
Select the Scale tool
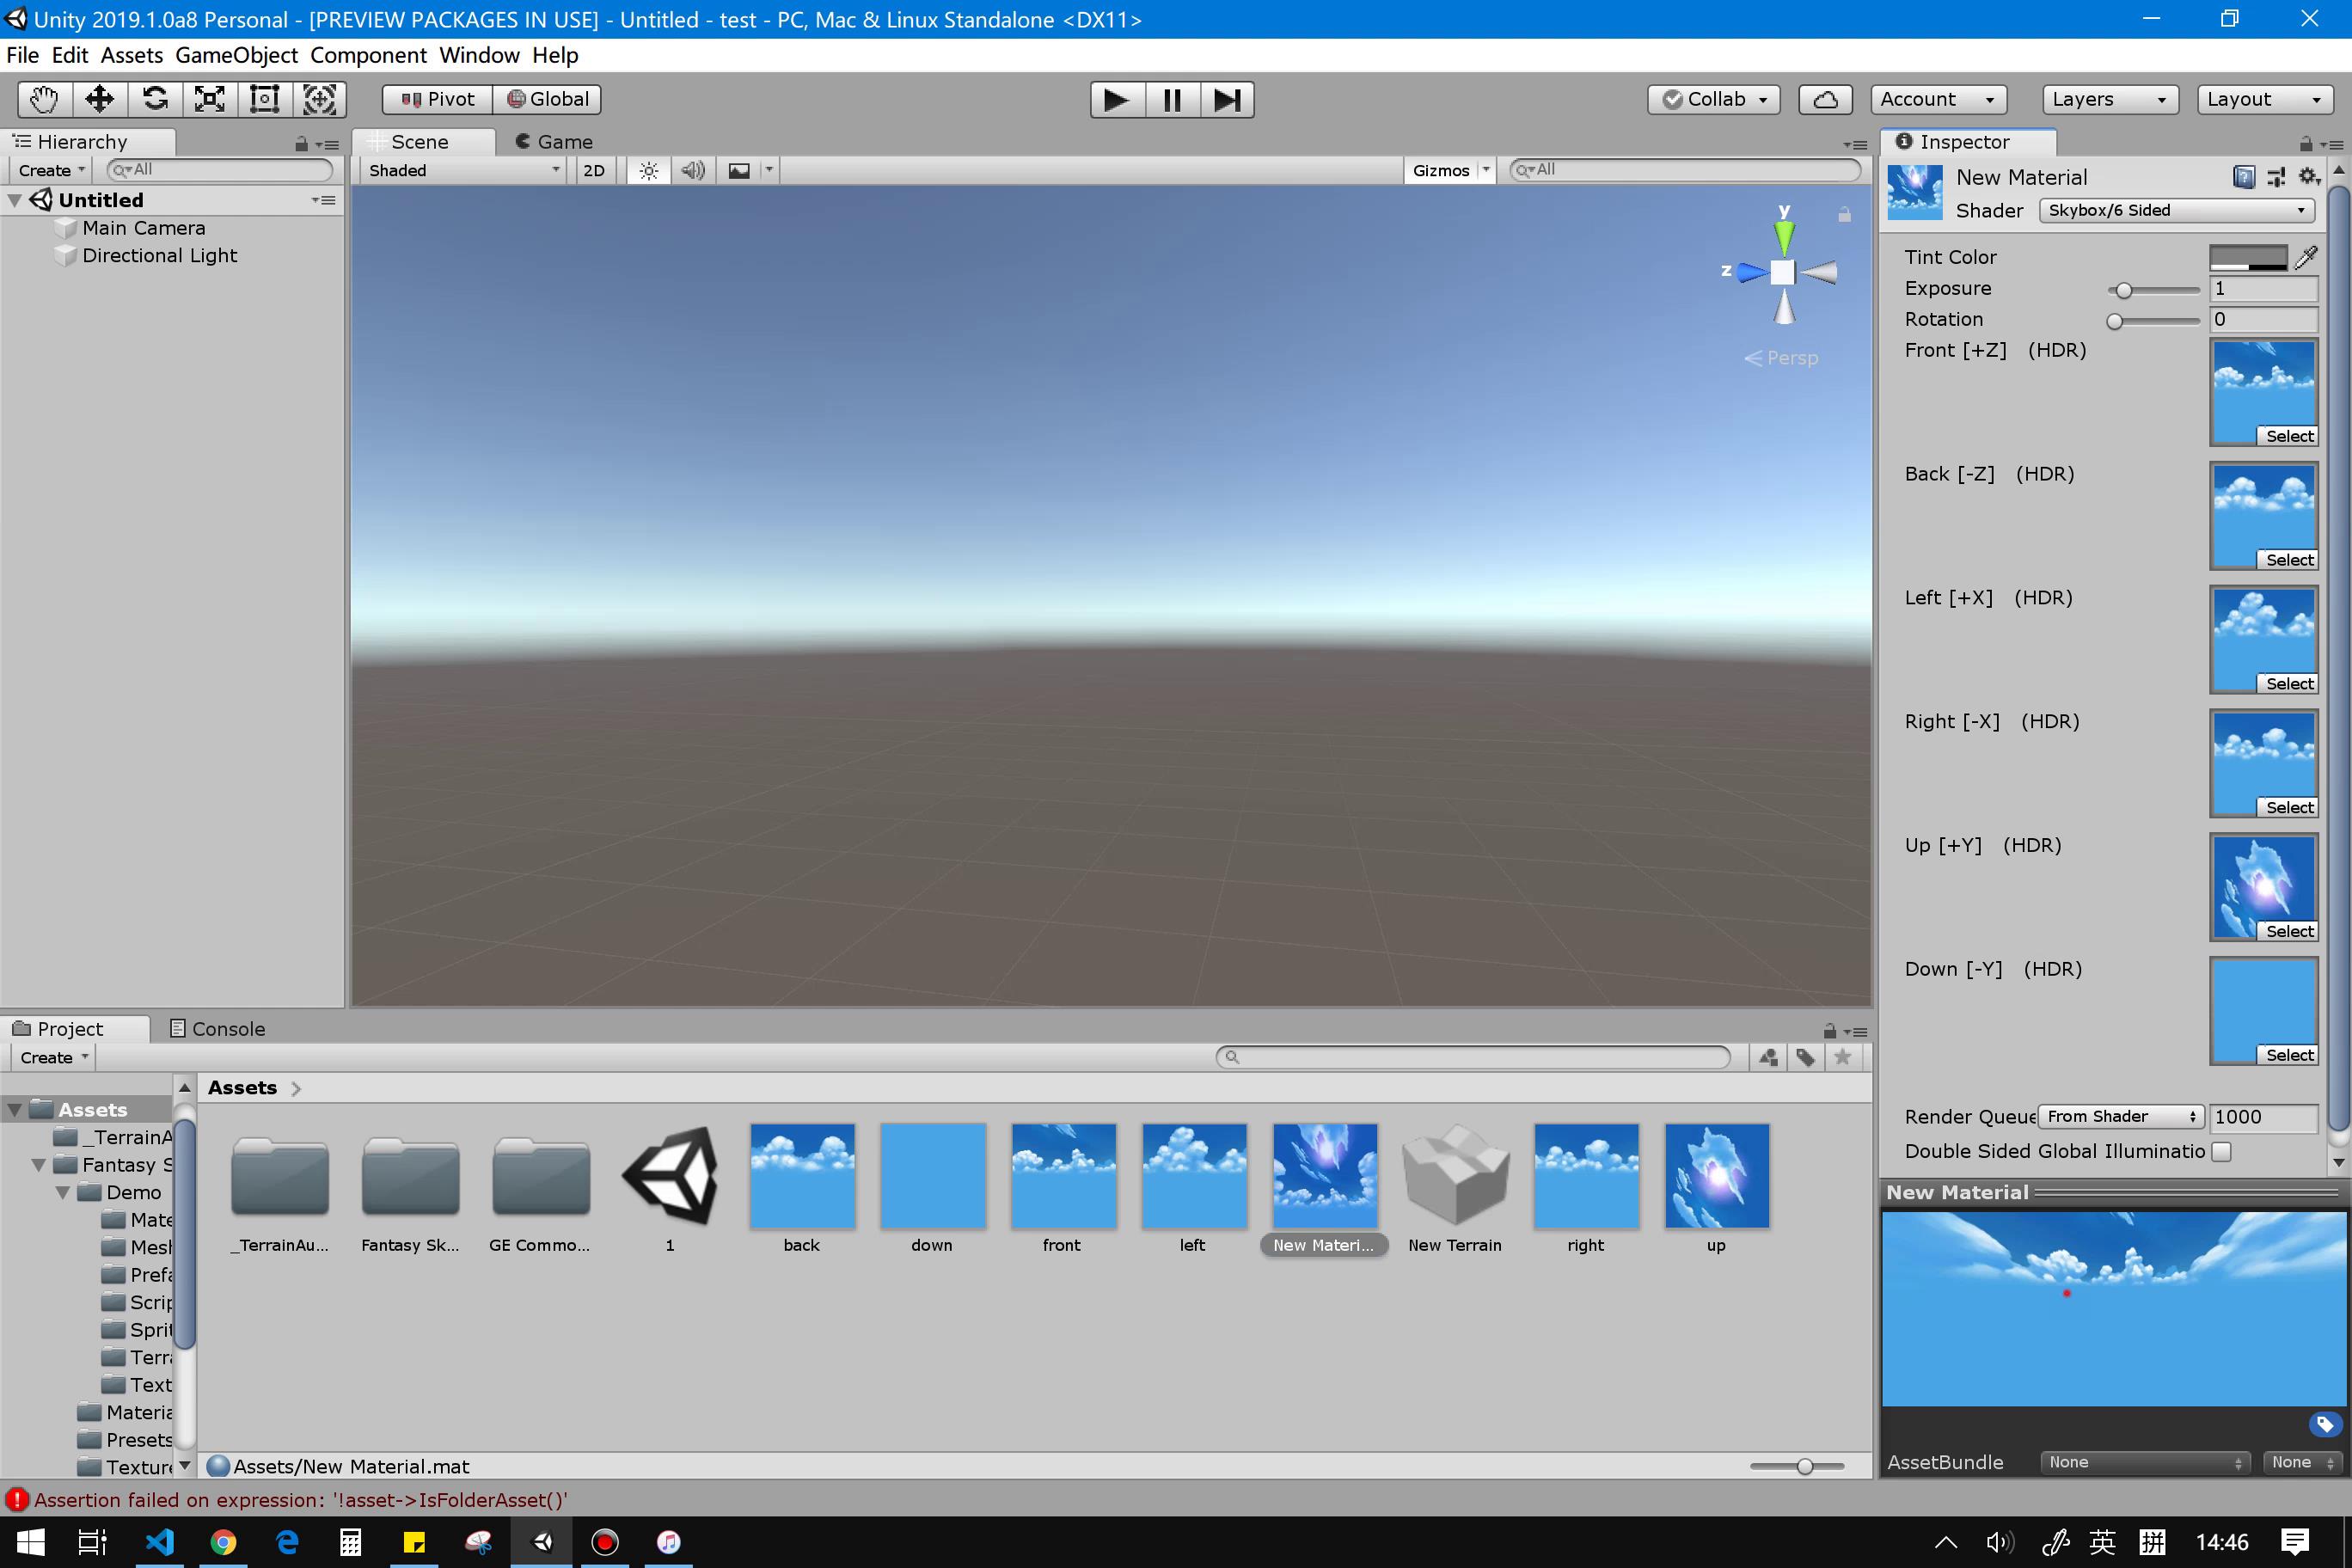pos(209,99)
